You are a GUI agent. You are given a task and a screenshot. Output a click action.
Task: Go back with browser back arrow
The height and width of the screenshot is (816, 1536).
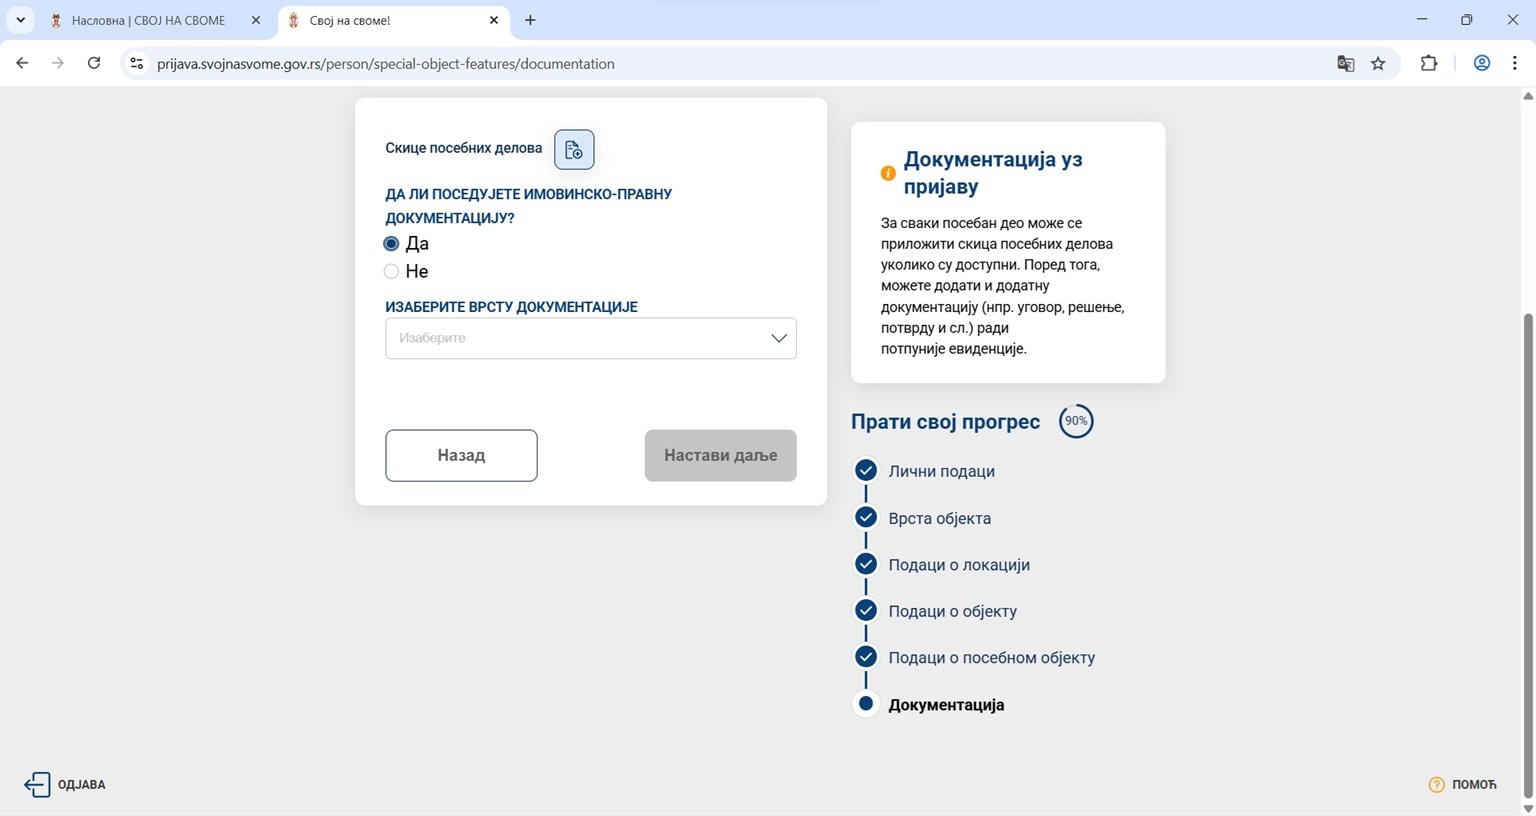coord(22,63)
